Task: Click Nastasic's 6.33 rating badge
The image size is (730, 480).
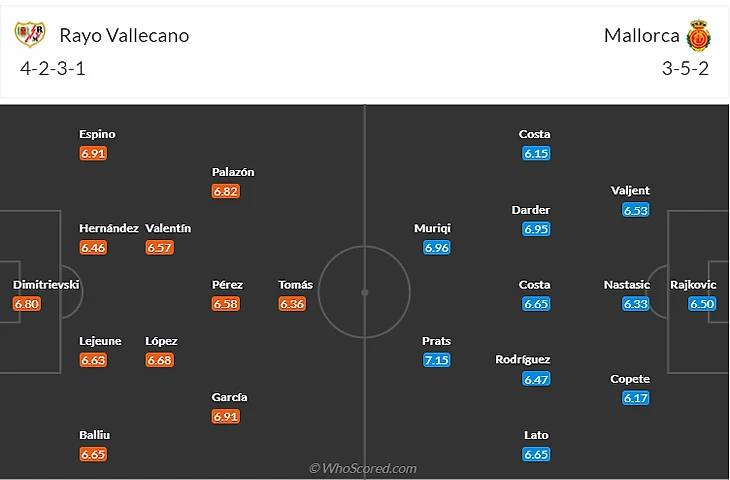Action: click(x=636, y=304)
